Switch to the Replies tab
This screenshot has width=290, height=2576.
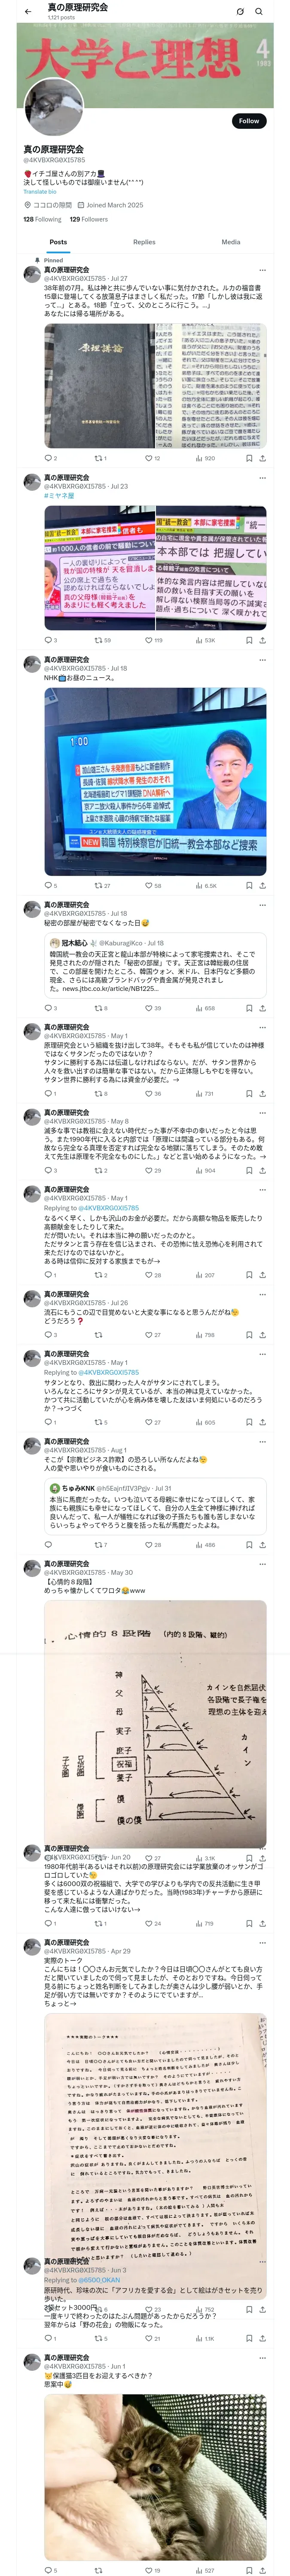(144, 242)
